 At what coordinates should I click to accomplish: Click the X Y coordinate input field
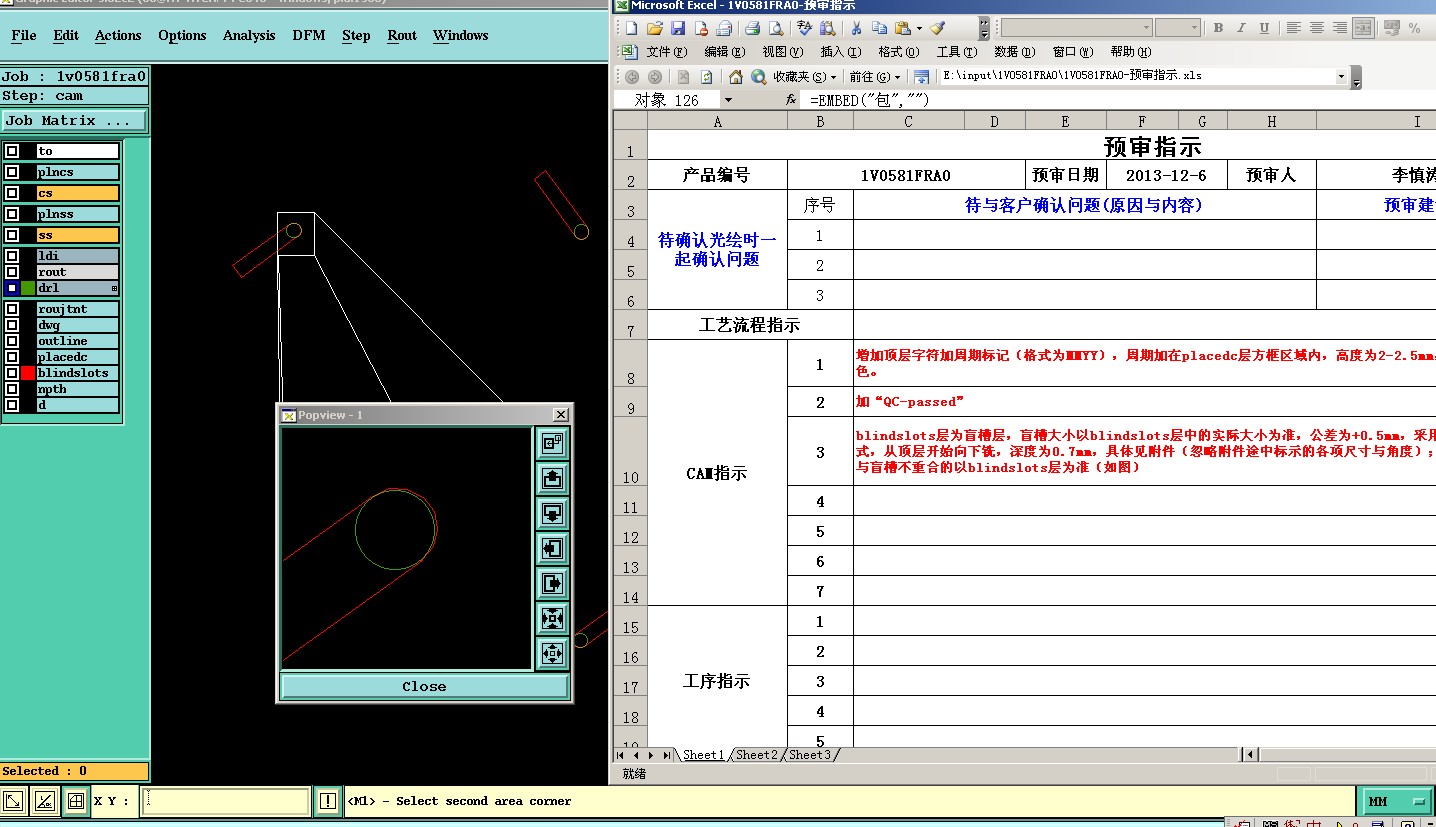coord(225,801)
